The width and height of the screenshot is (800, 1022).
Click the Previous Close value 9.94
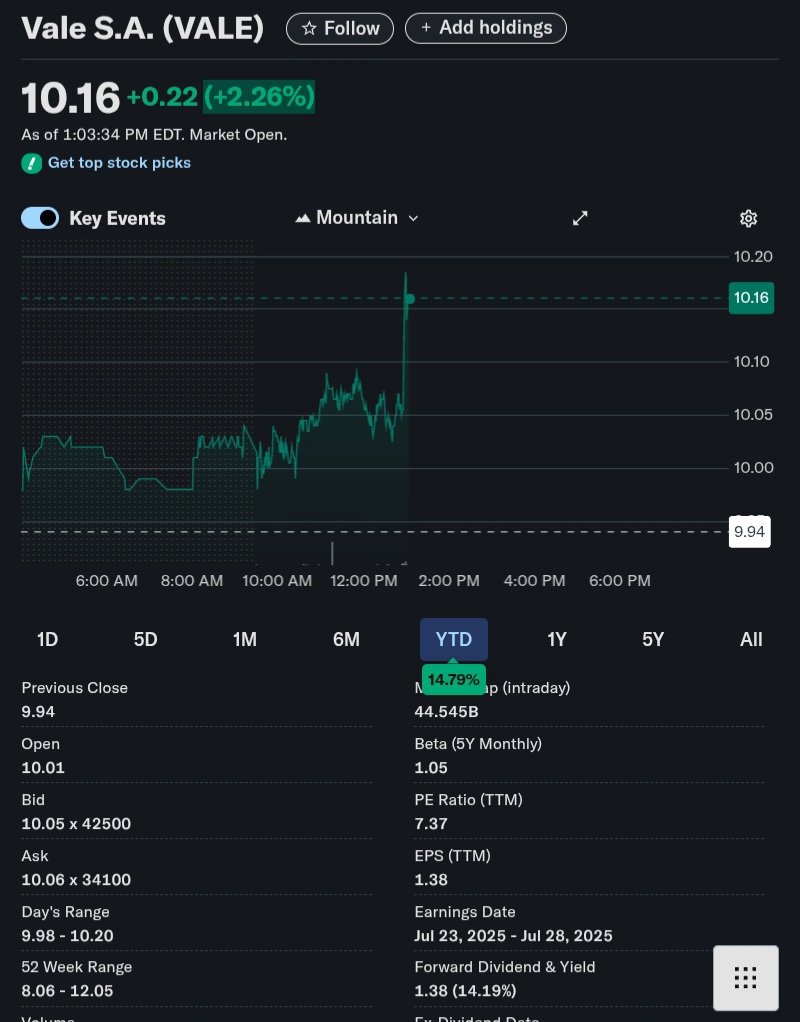[x=38, y=712]
